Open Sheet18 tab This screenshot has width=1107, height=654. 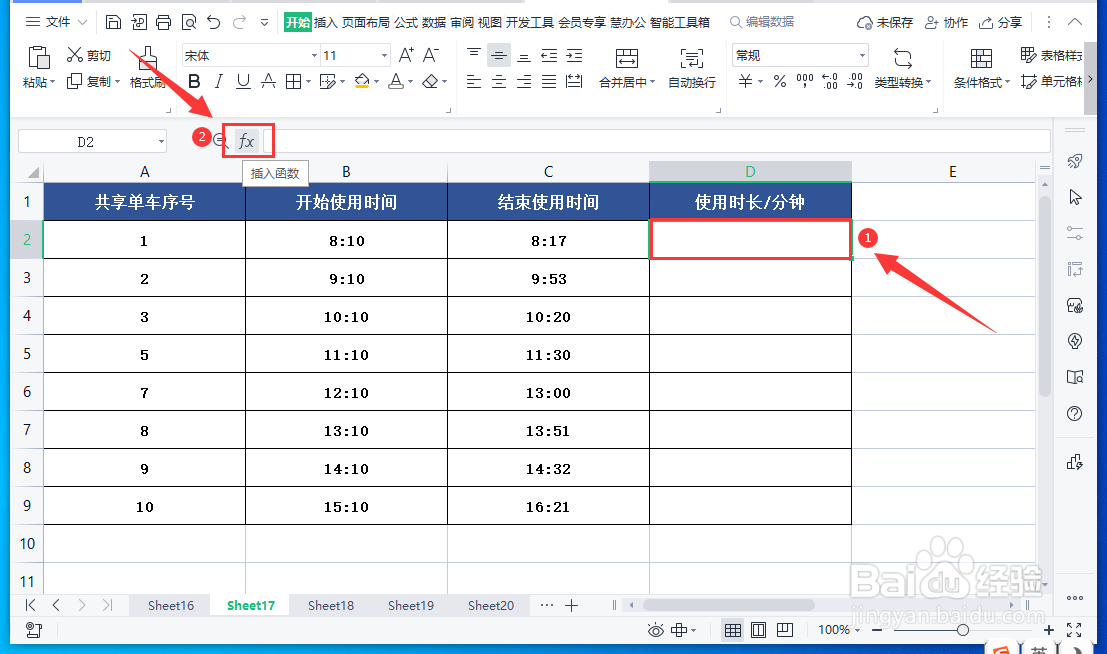(x=330, y=605)
